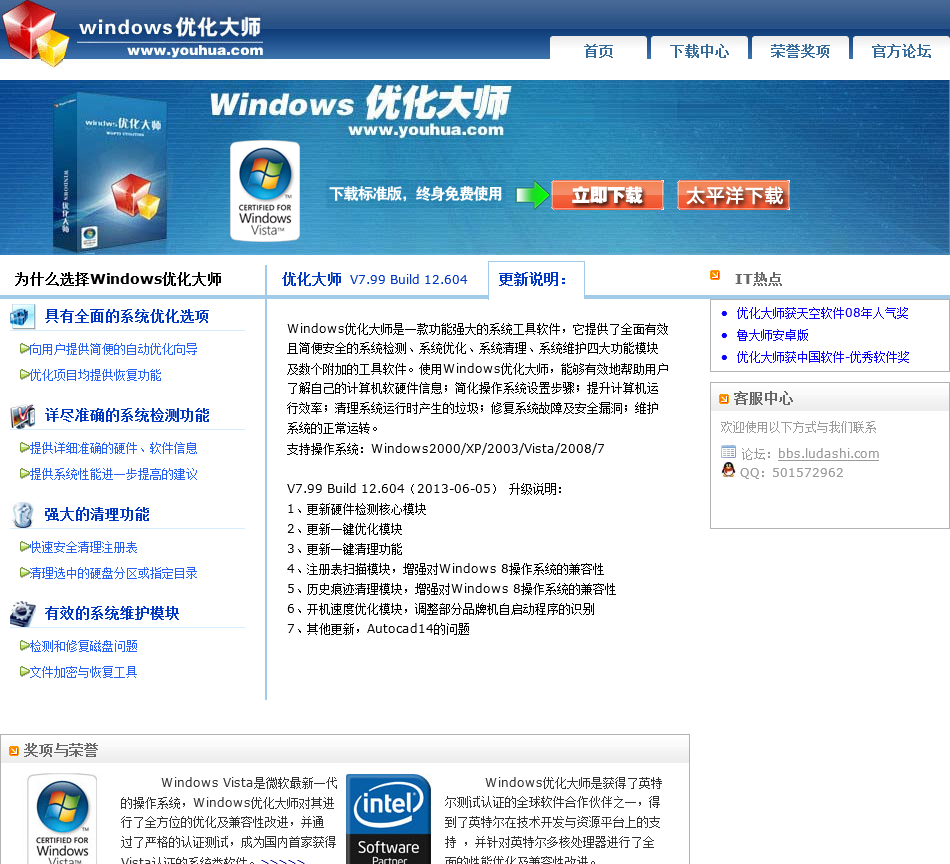Click link 提供系统性能进一步提高的建议

pyautogui.click(x=113, y=474)
